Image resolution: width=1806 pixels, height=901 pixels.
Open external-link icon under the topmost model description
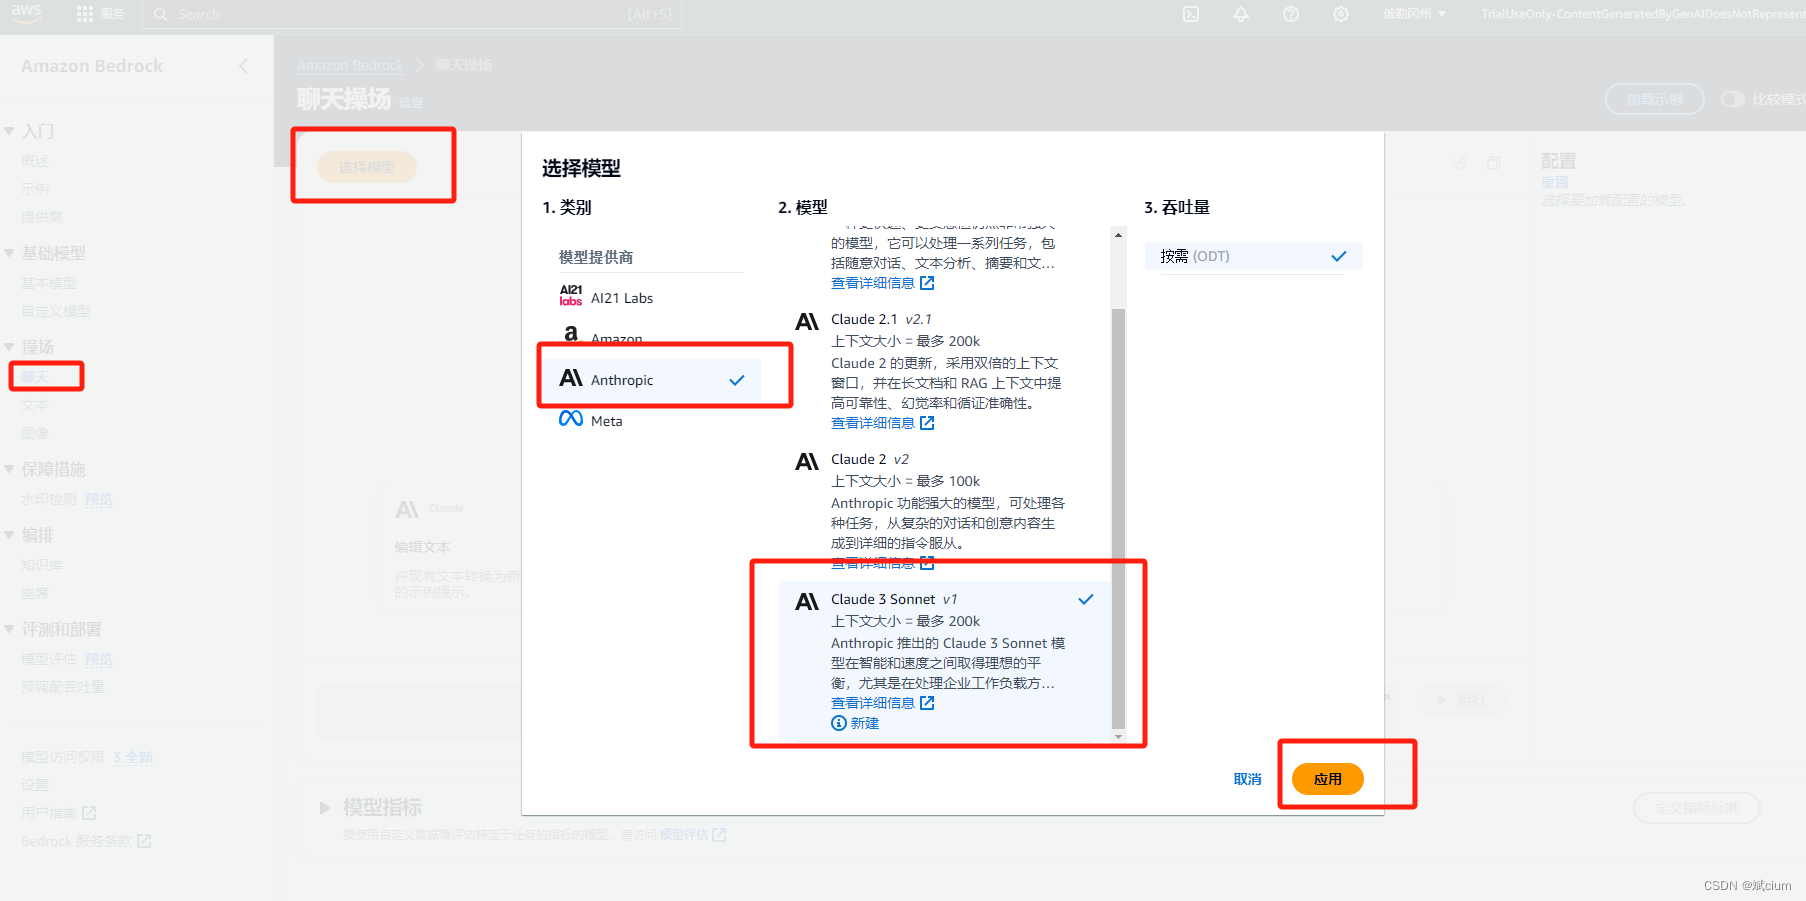(x=927, y=283)
